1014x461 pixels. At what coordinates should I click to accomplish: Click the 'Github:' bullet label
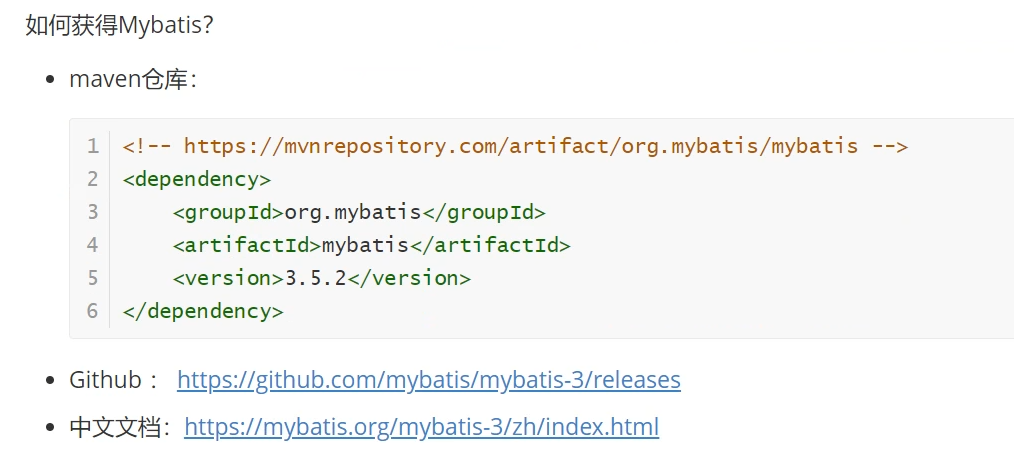point(113,380)
